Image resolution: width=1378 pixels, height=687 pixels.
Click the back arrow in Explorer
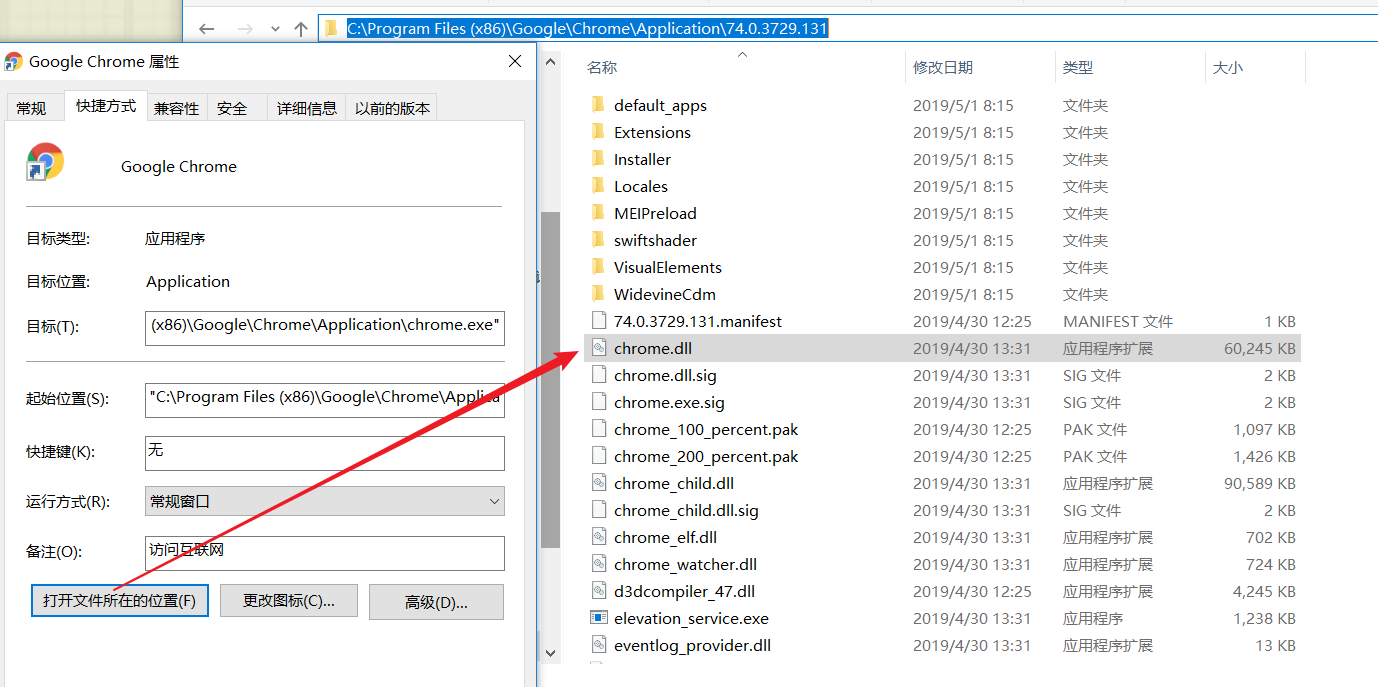tap(207, 29)
